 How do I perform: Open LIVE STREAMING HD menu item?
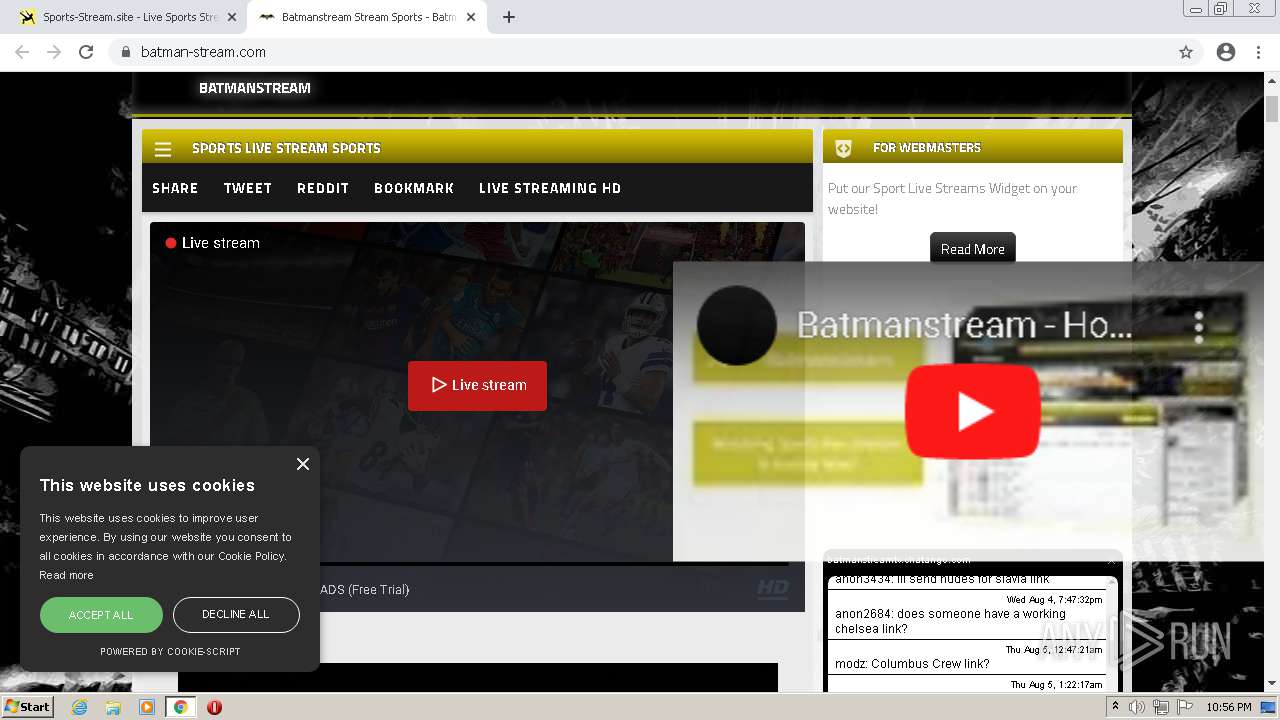pyautogui.click(x=550, y=188)
